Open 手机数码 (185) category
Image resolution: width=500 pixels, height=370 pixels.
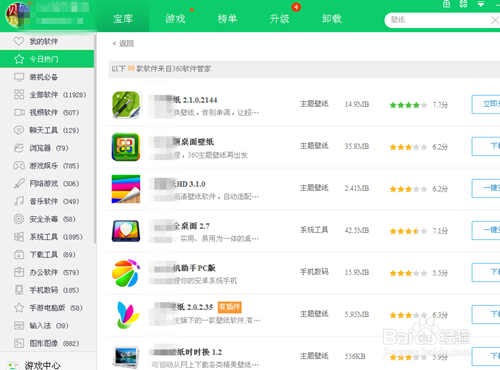tap(47, 290)
